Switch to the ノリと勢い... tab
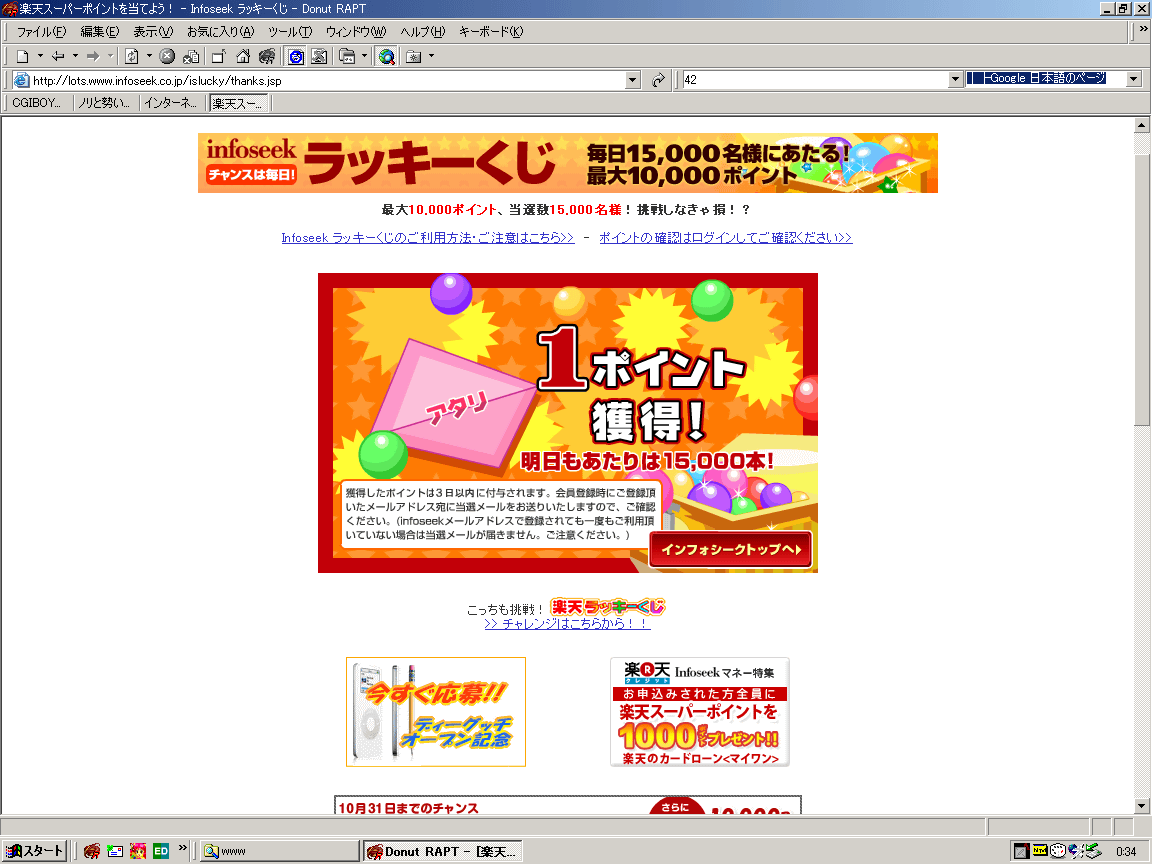This screenshot has height=864, width=1152. point(104,103)
